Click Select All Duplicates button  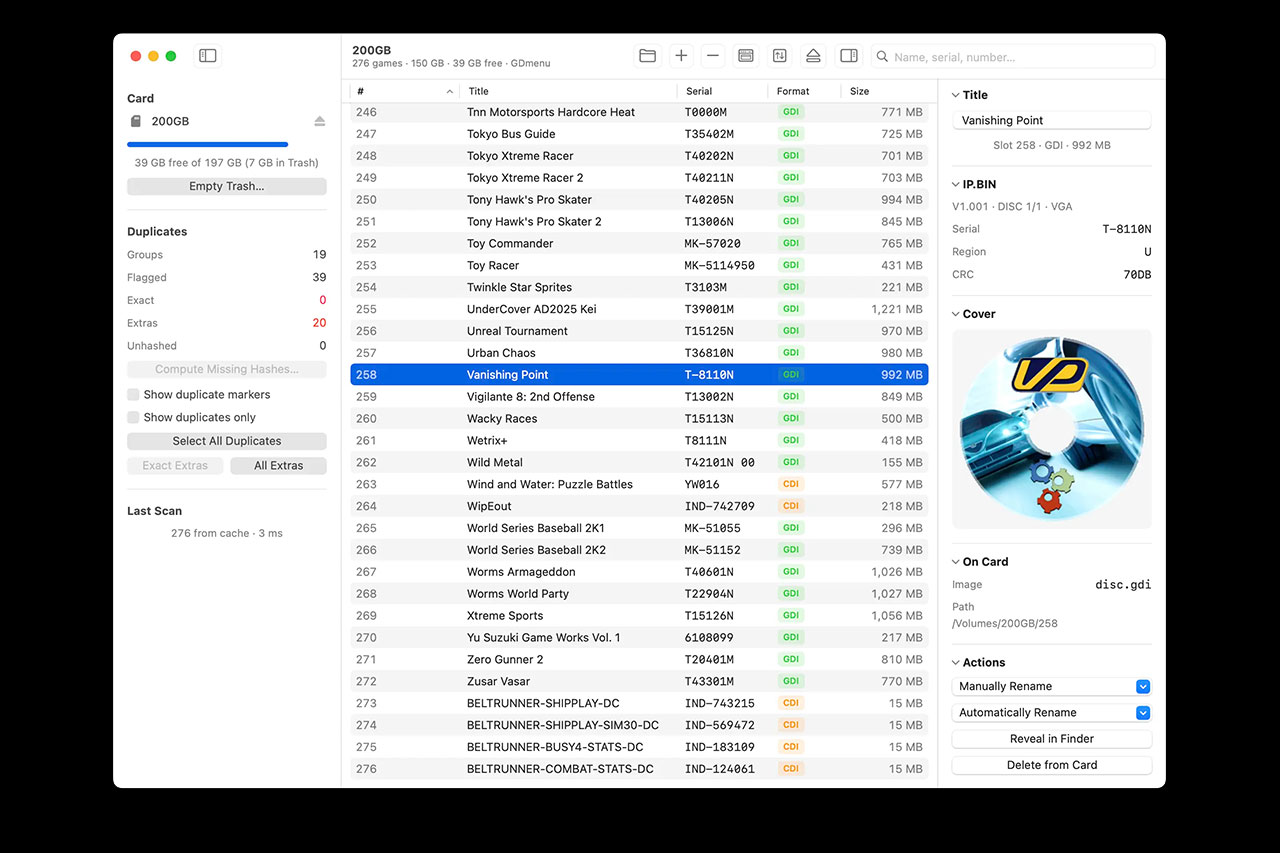[227, 441]
